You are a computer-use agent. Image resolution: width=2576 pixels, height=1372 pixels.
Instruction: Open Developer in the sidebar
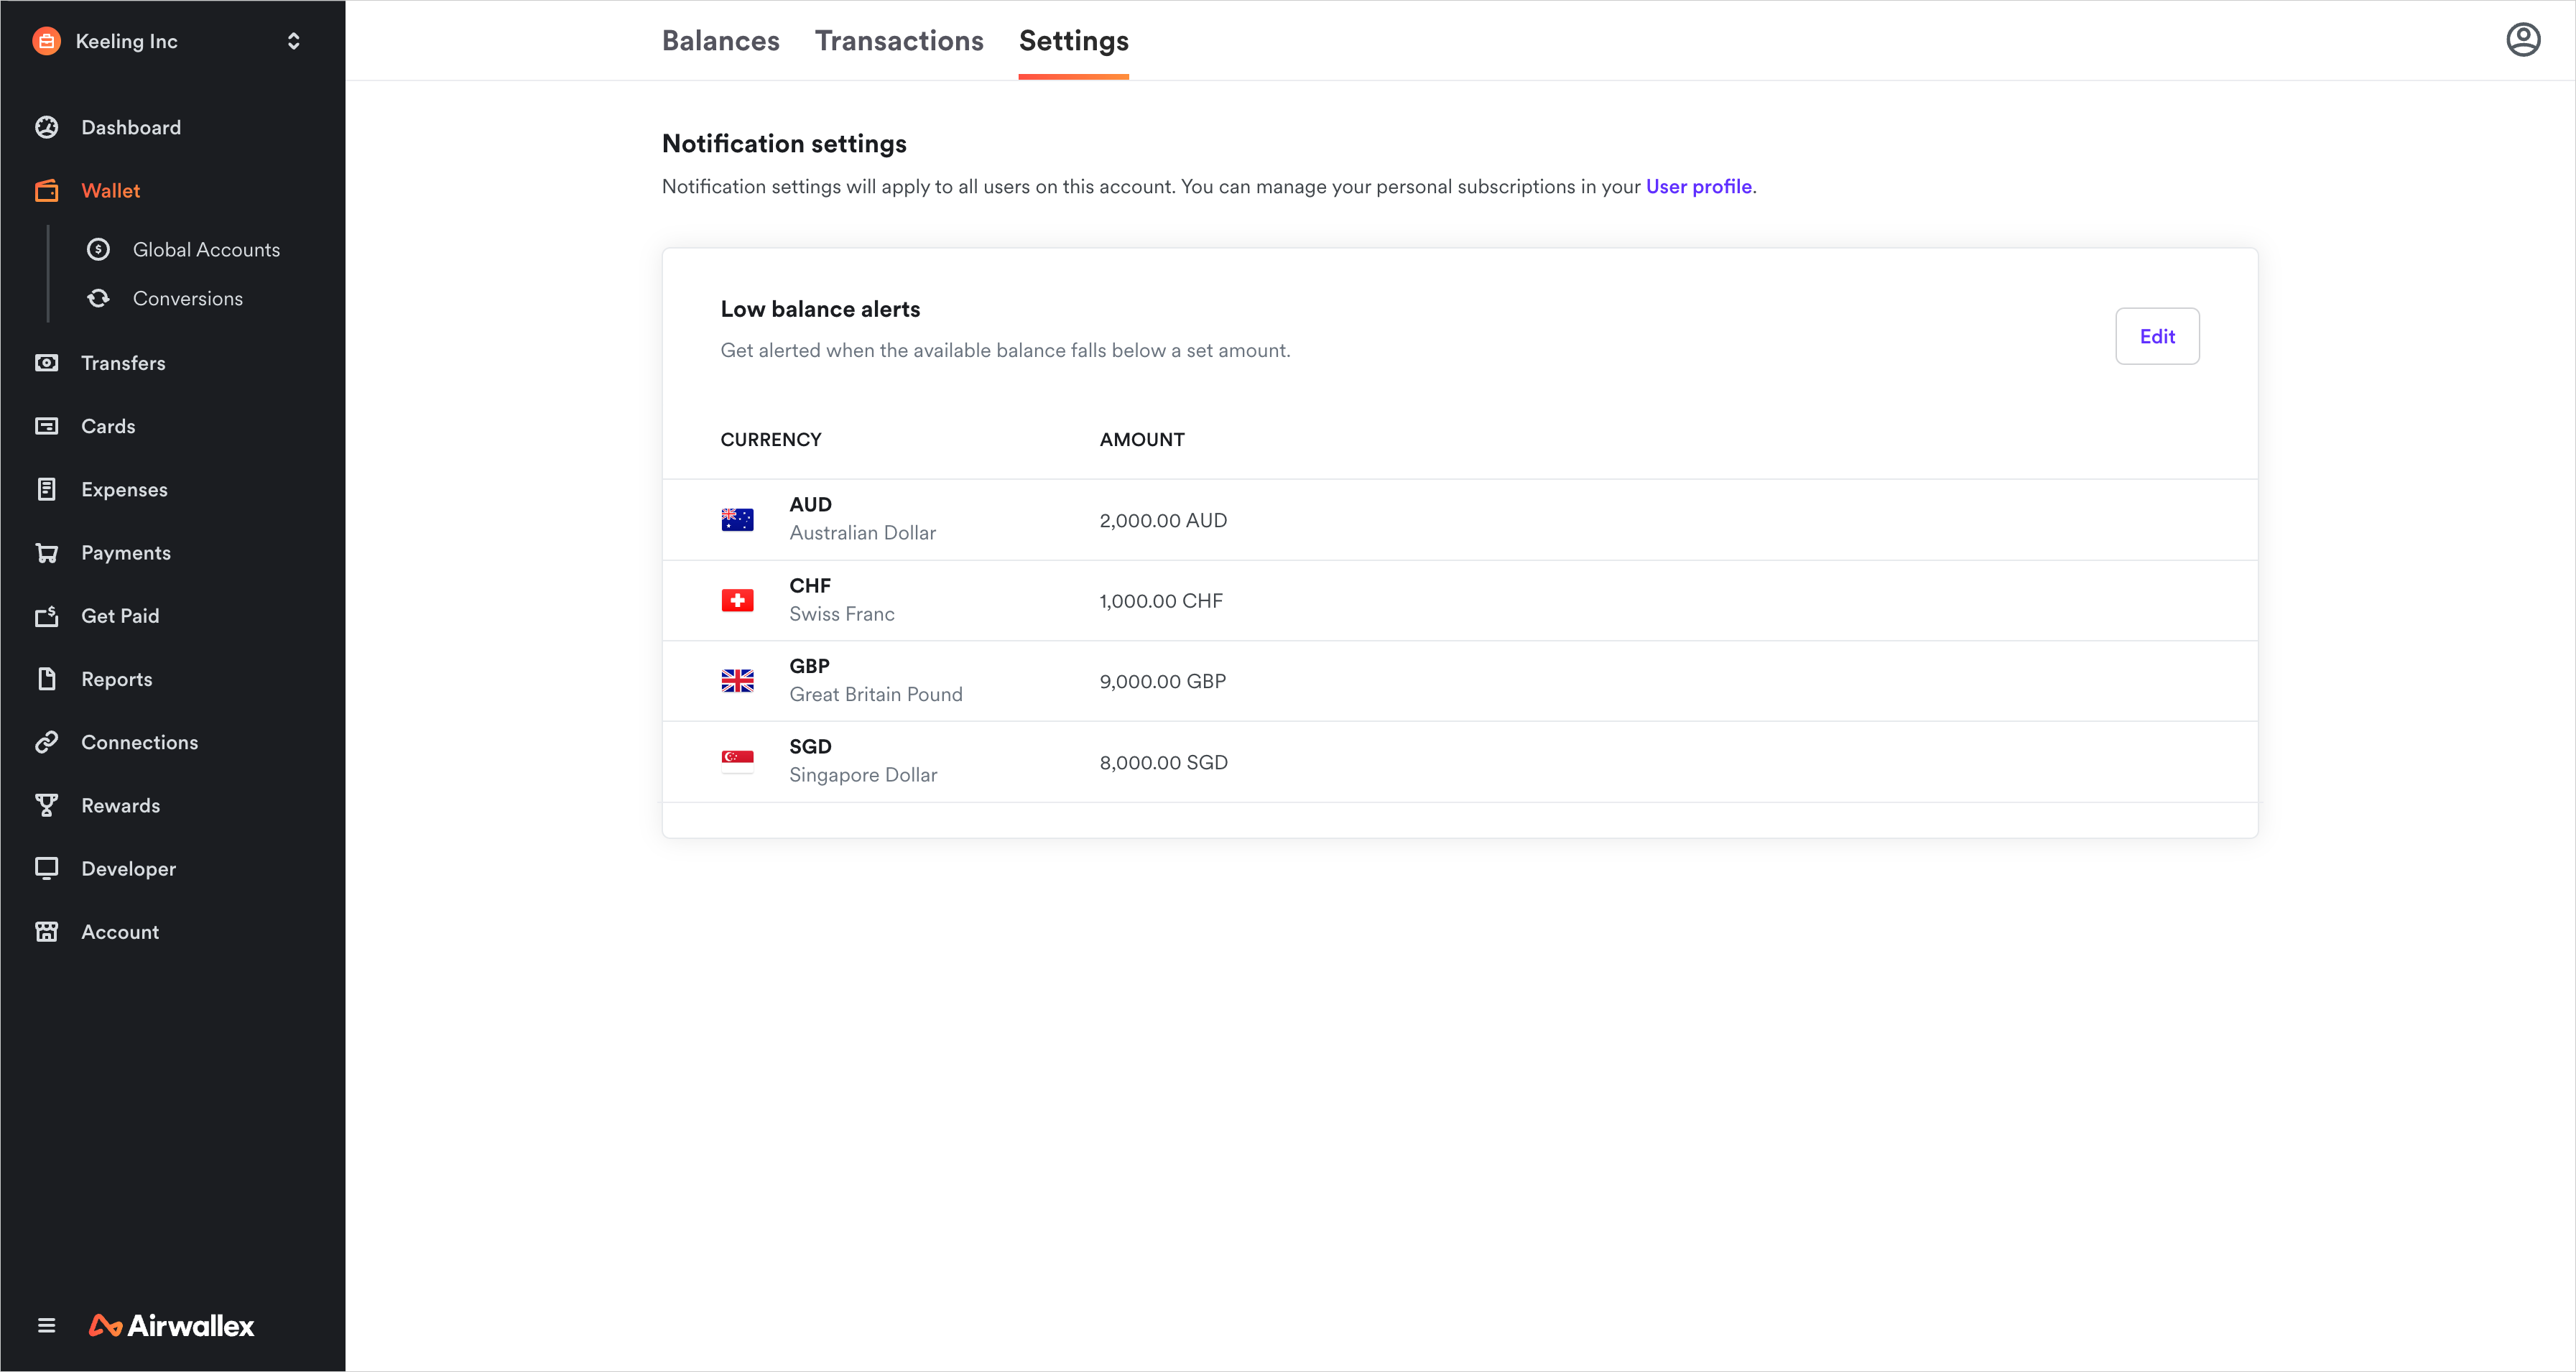(x=128, y=868)
